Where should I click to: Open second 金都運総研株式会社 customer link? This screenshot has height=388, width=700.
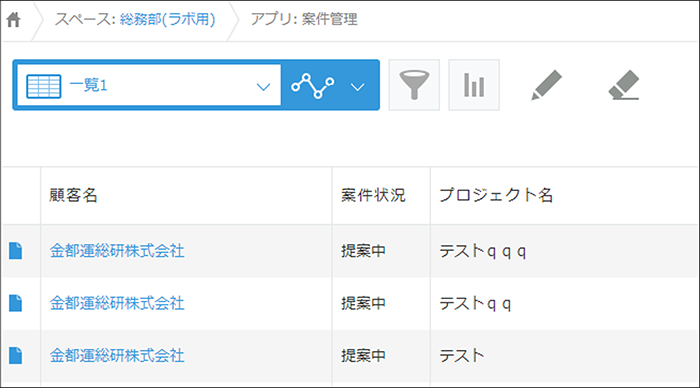117,304
